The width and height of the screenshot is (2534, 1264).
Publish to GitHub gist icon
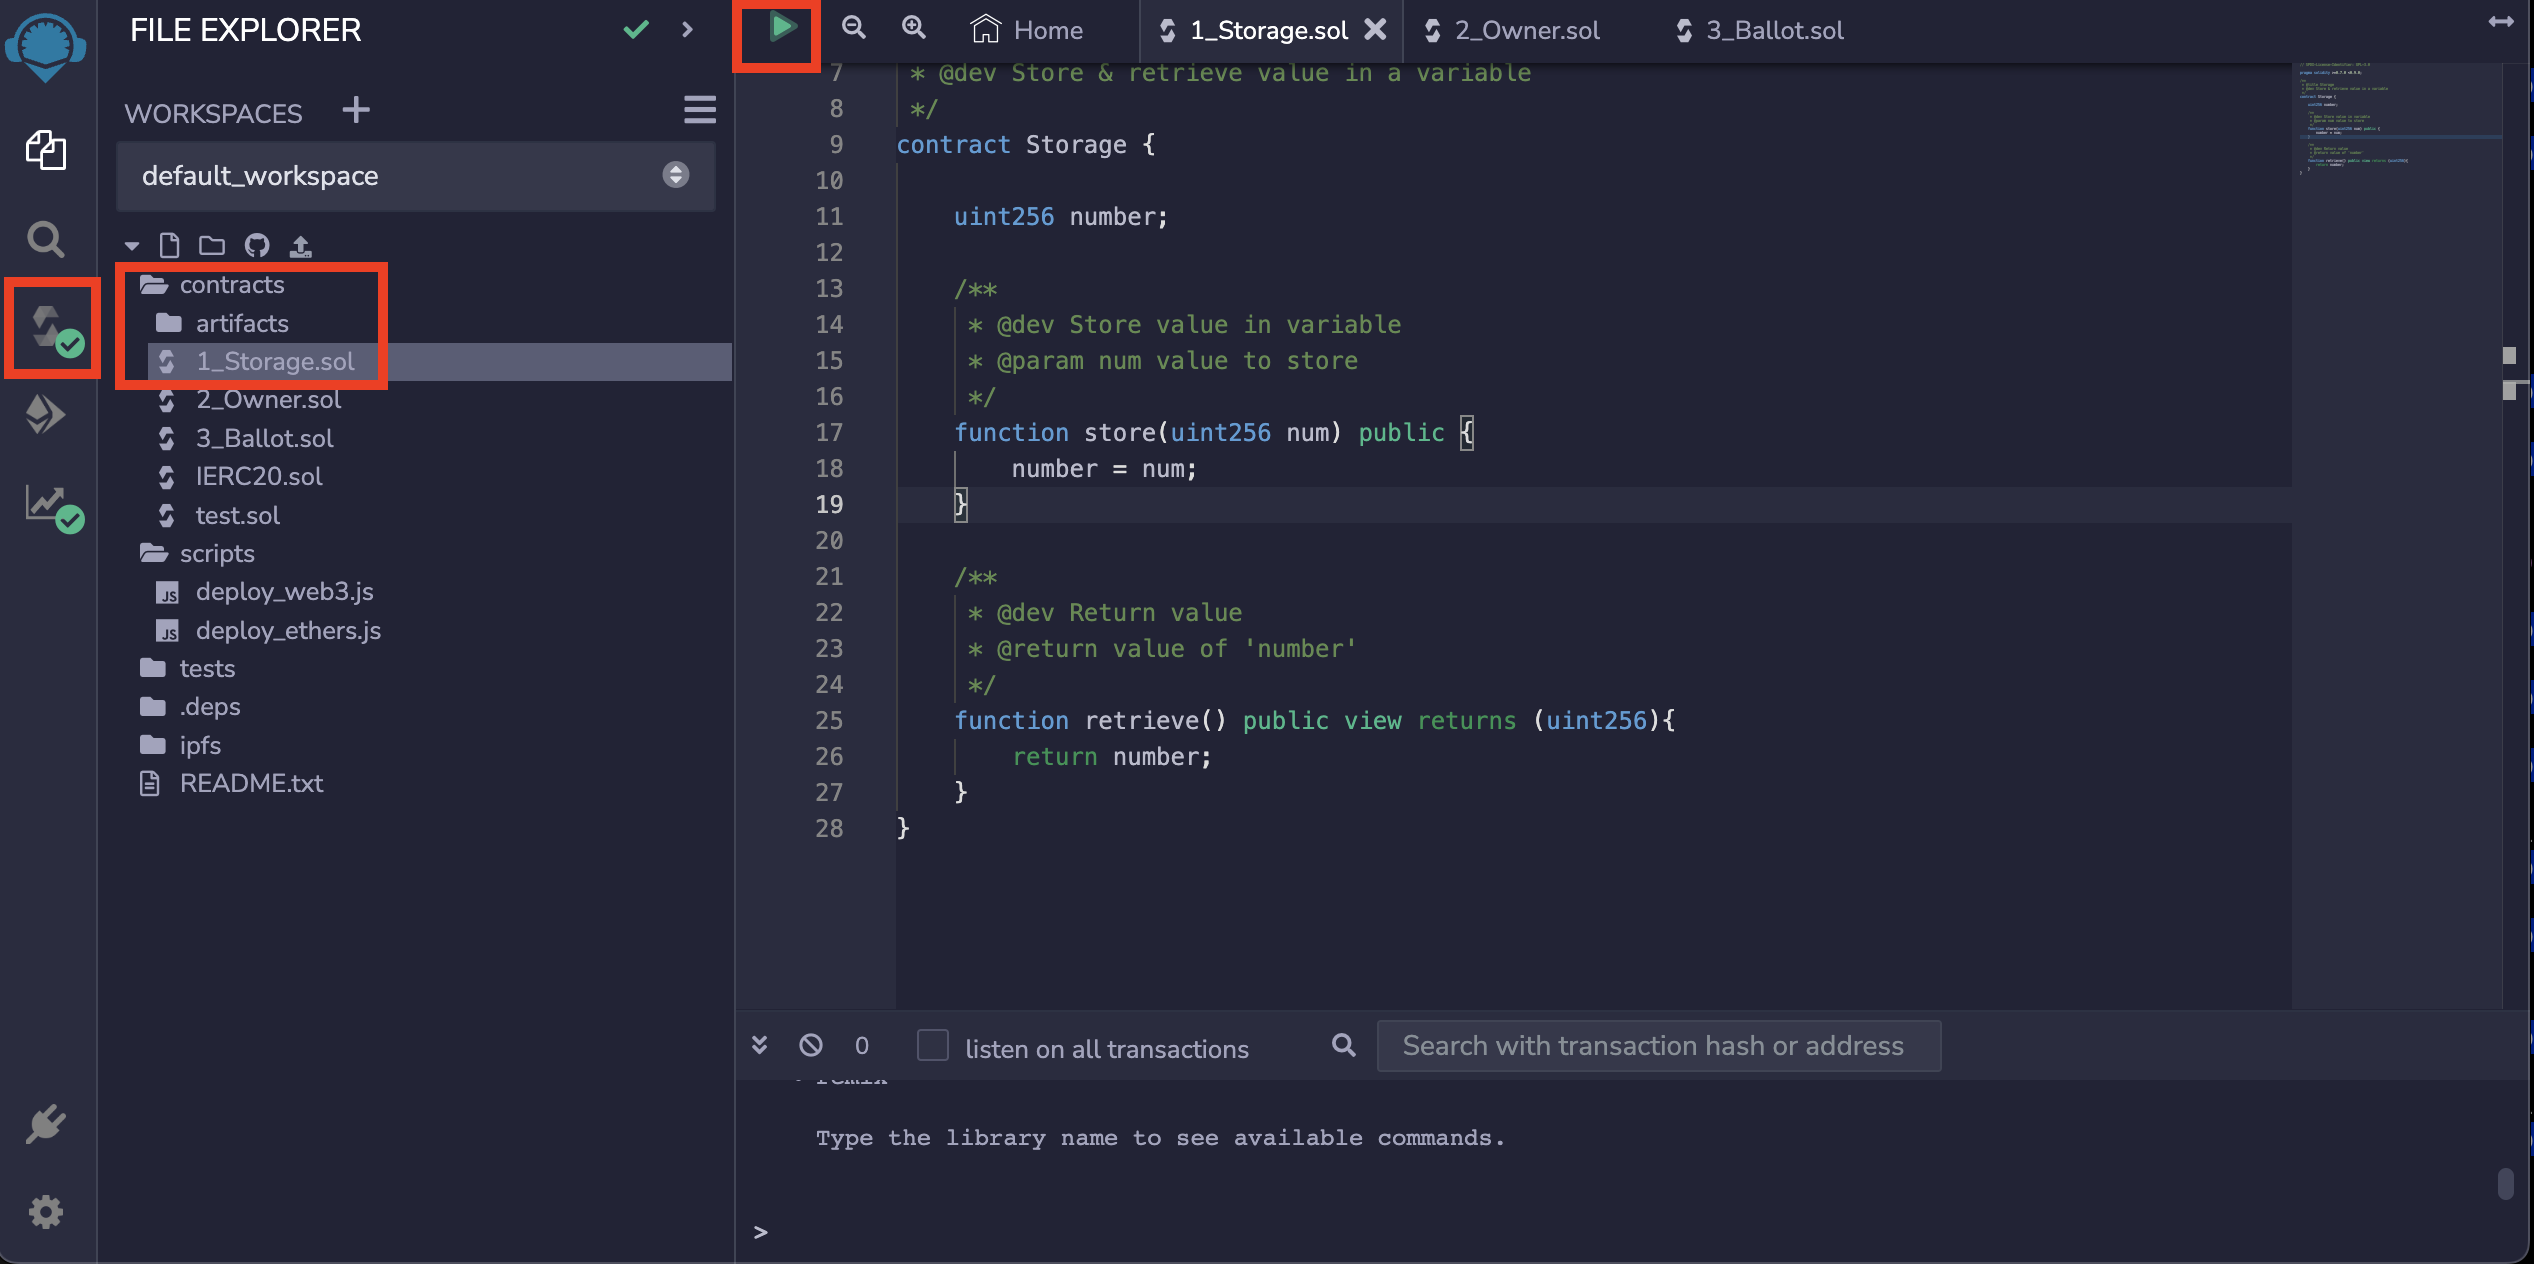coord(257,245)
